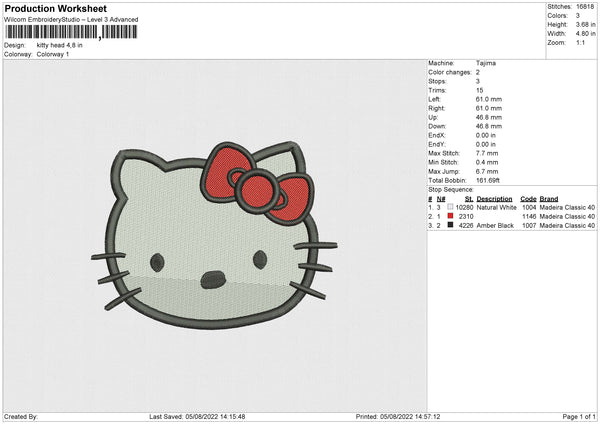Screen dimensions: 600x424
Task: Click the "Design:" label
Action: (x=15, y=45)
